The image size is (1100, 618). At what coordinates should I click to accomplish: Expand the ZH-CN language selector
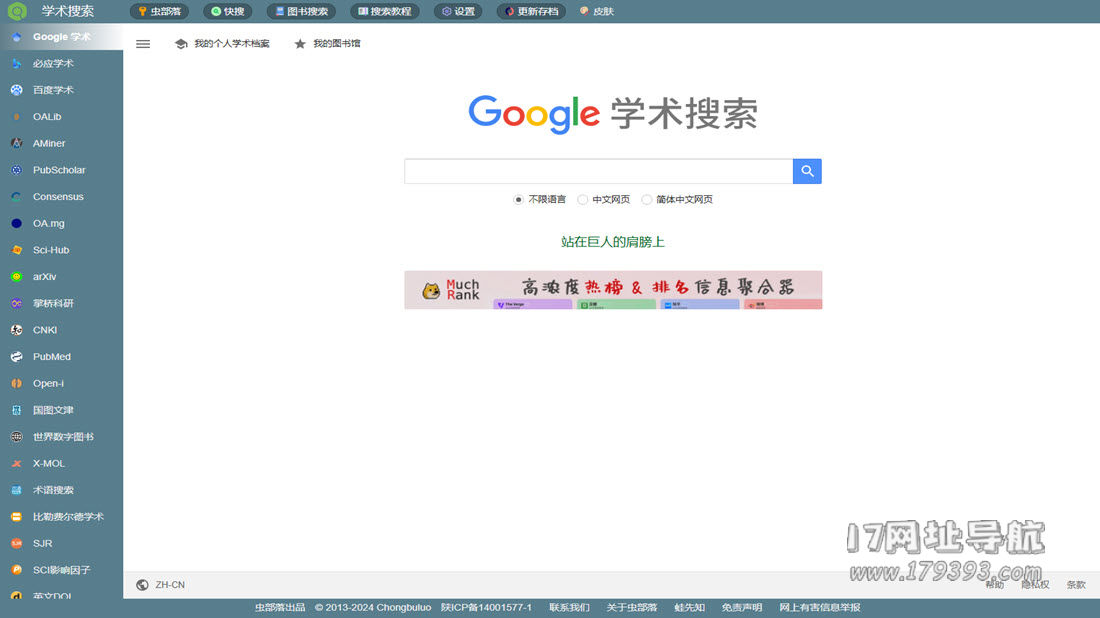170,585
